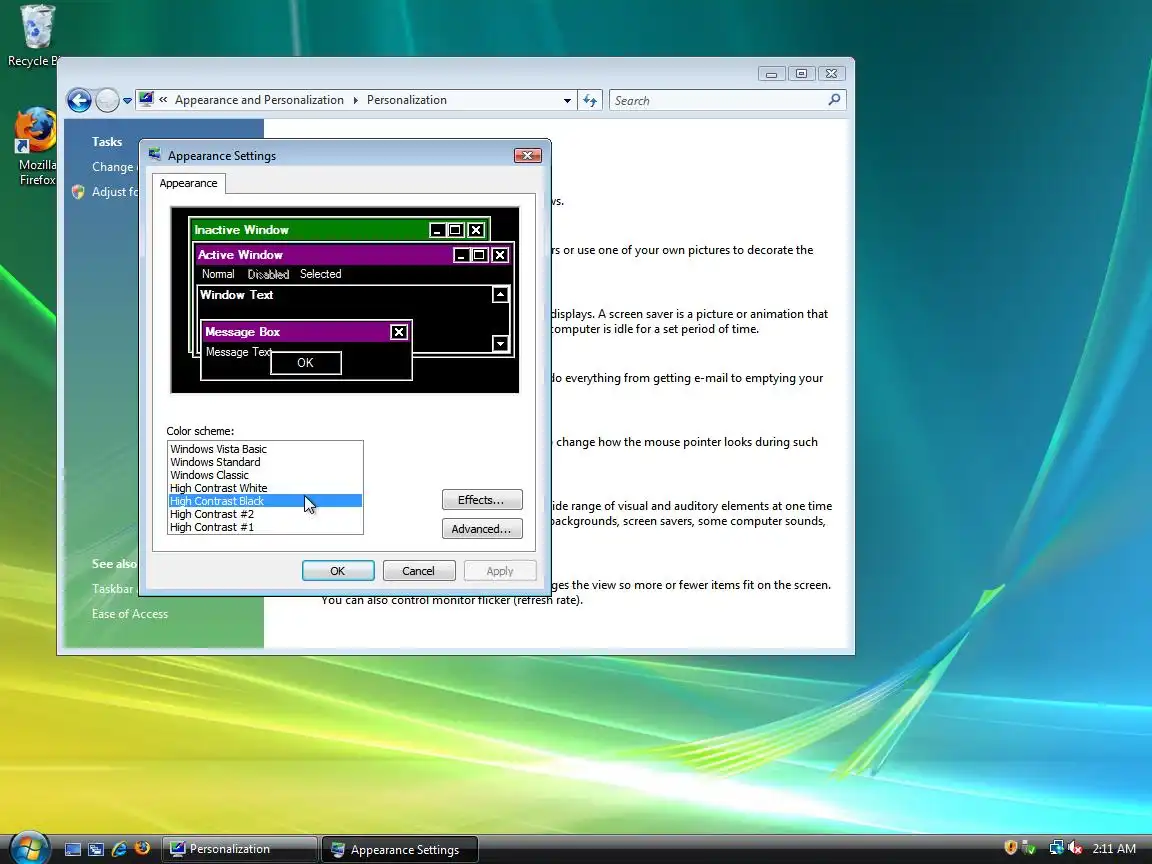
Task: Switch to Appearance Settings taskbar button
Action: (x=400, y=849)
